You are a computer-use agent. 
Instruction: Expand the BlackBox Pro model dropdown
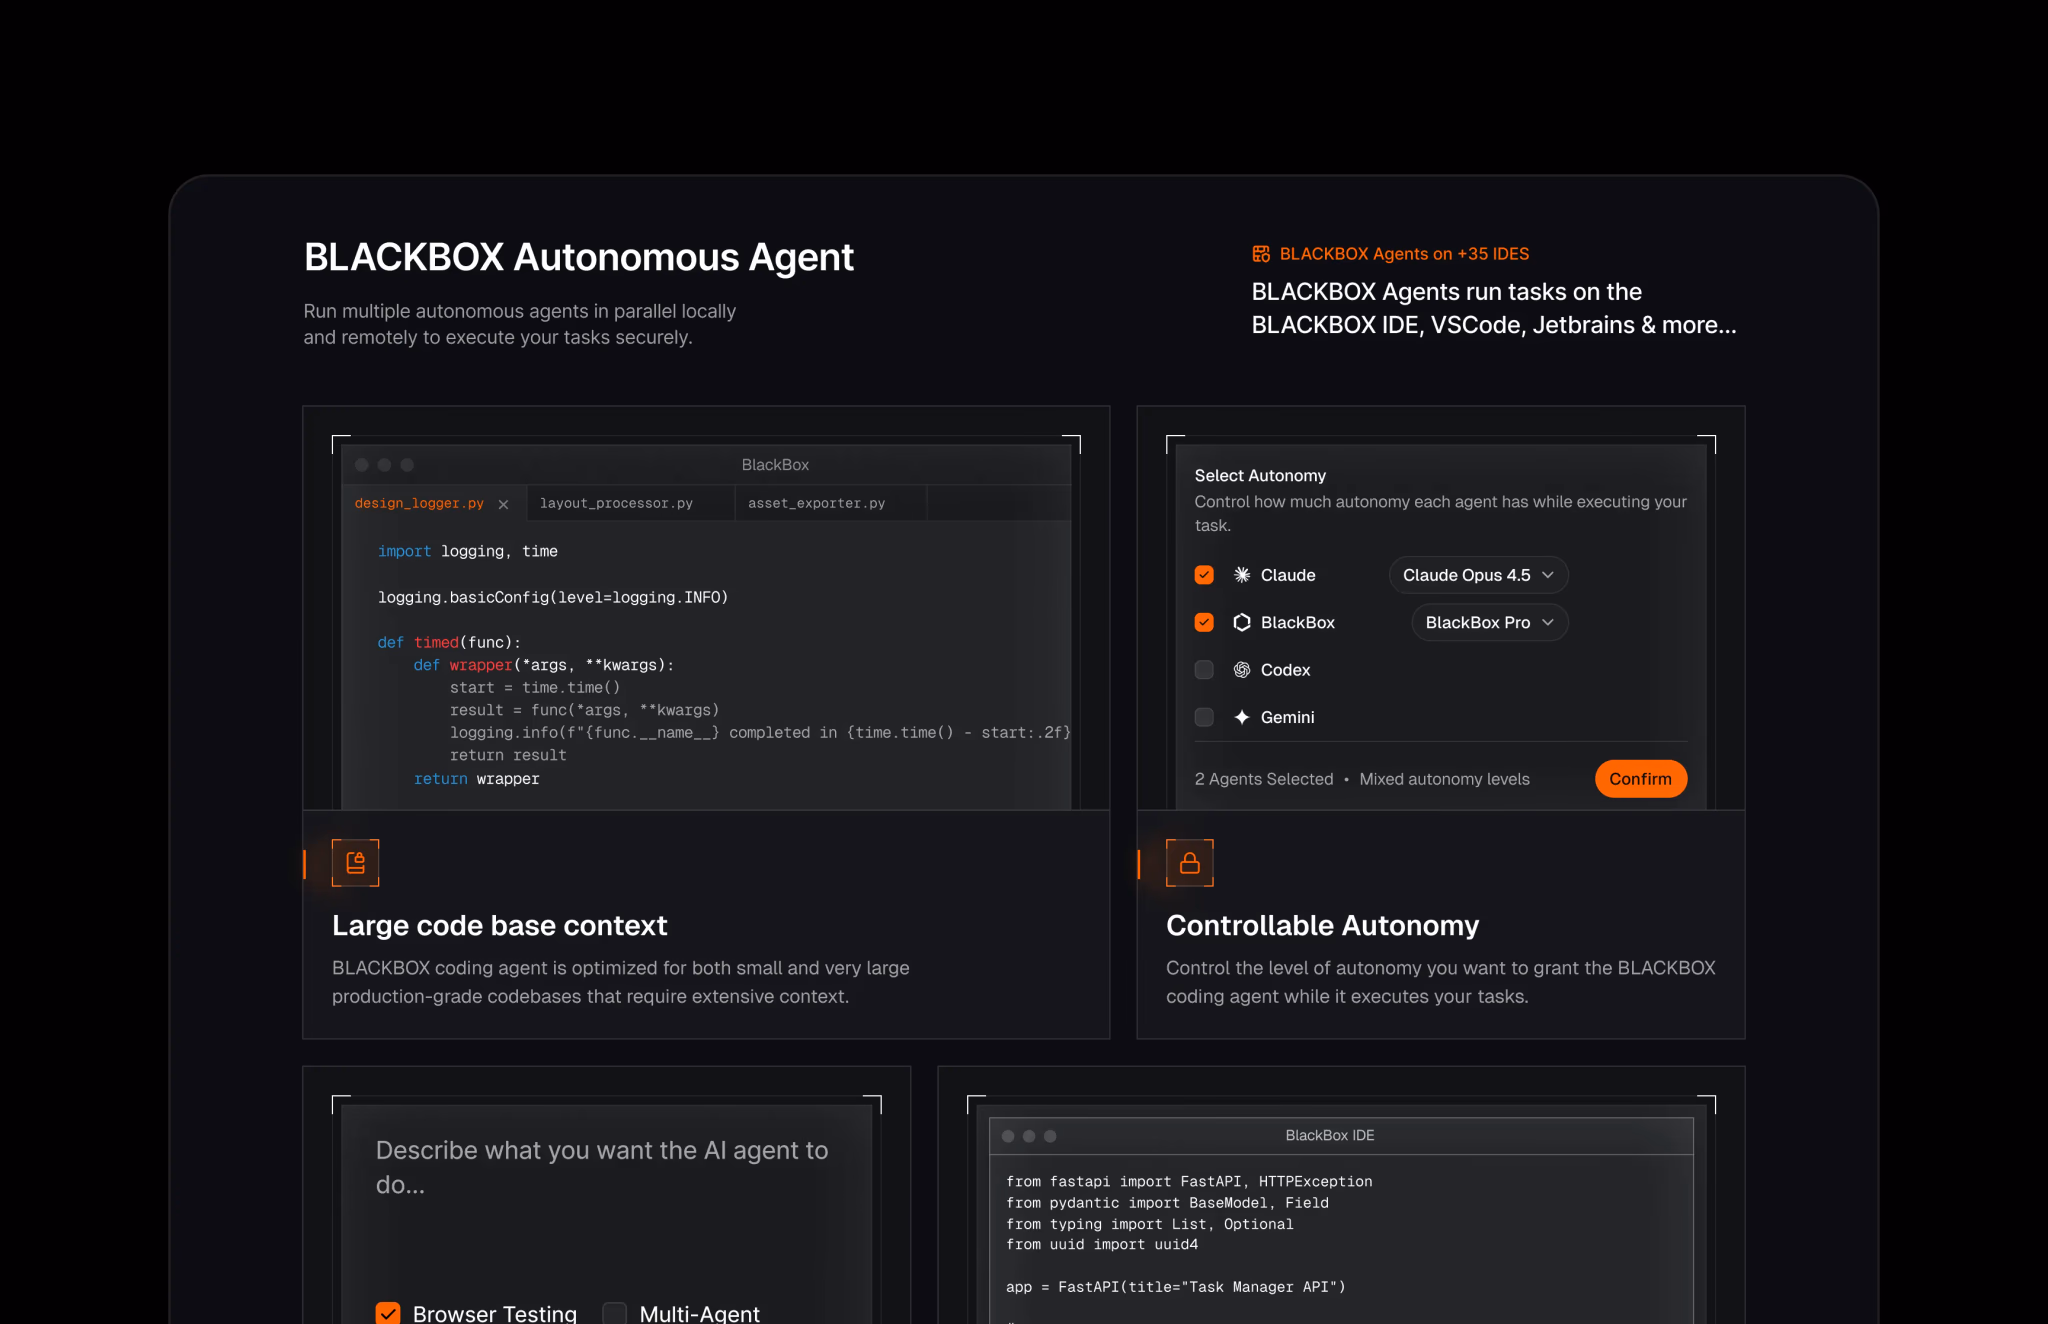1489,622
